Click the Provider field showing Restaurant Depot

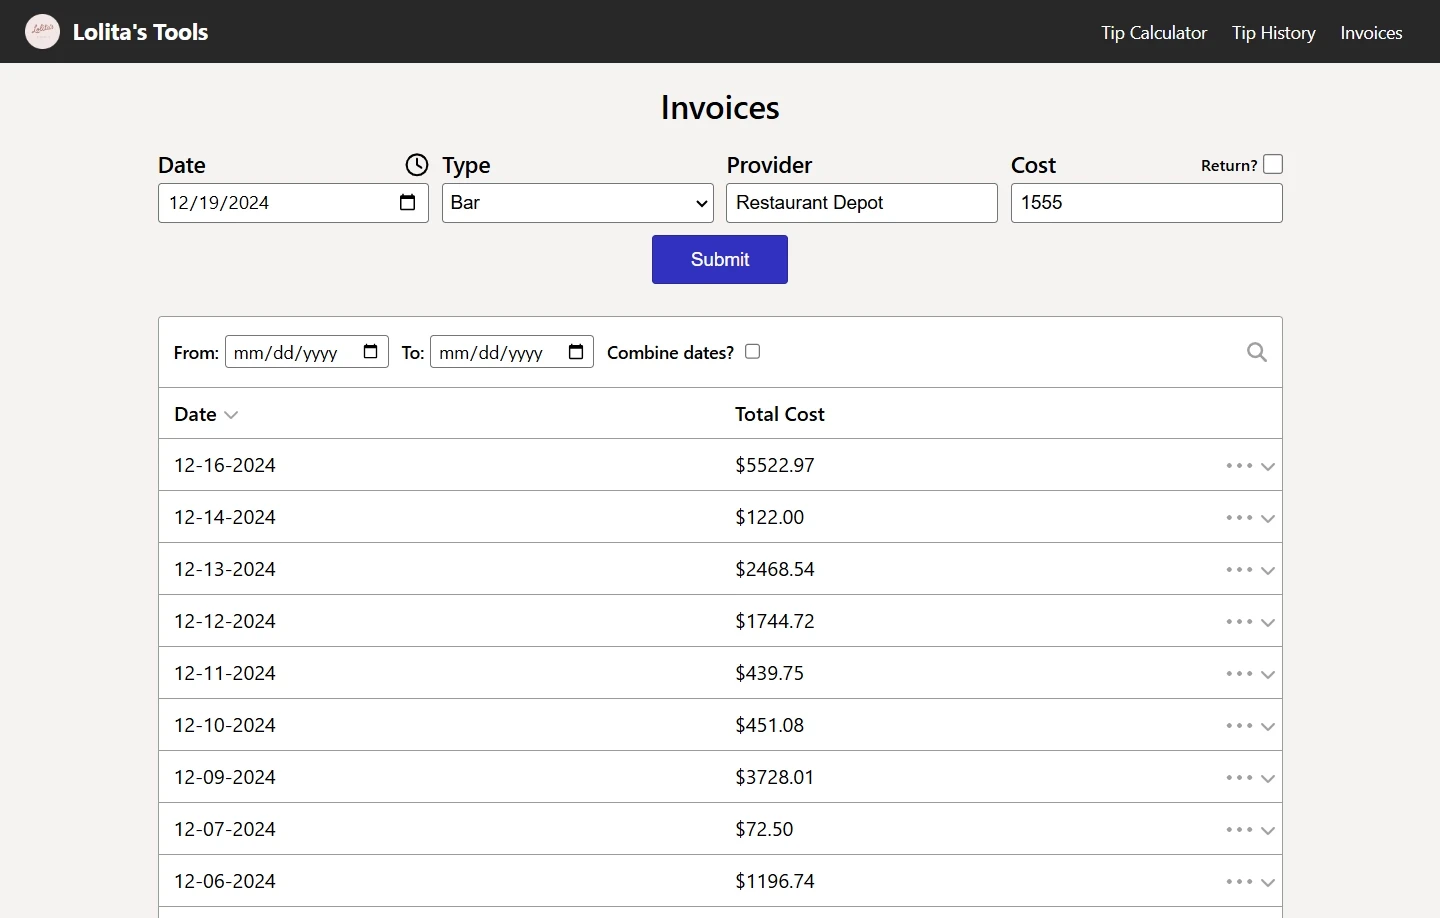(x=860, y=203)
